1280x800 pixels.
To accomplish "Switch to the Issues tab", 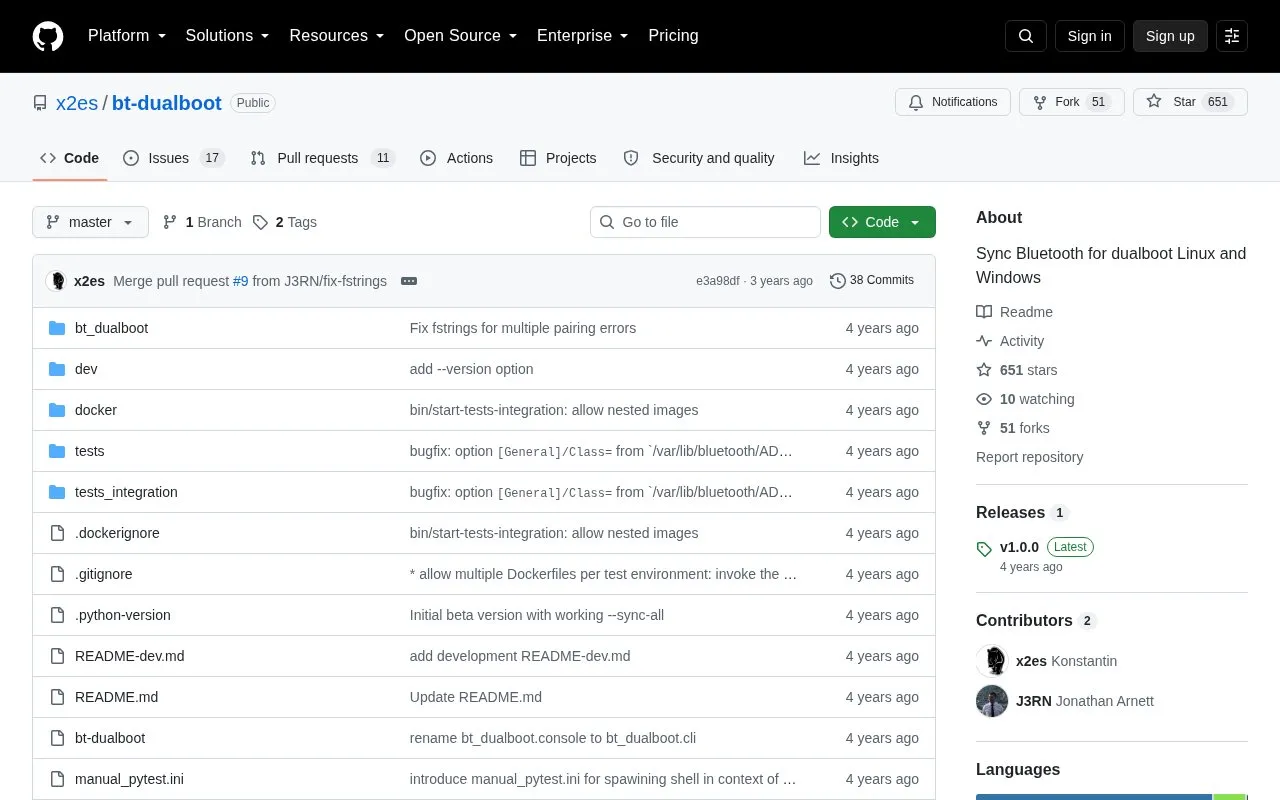I will coord(174,158).
